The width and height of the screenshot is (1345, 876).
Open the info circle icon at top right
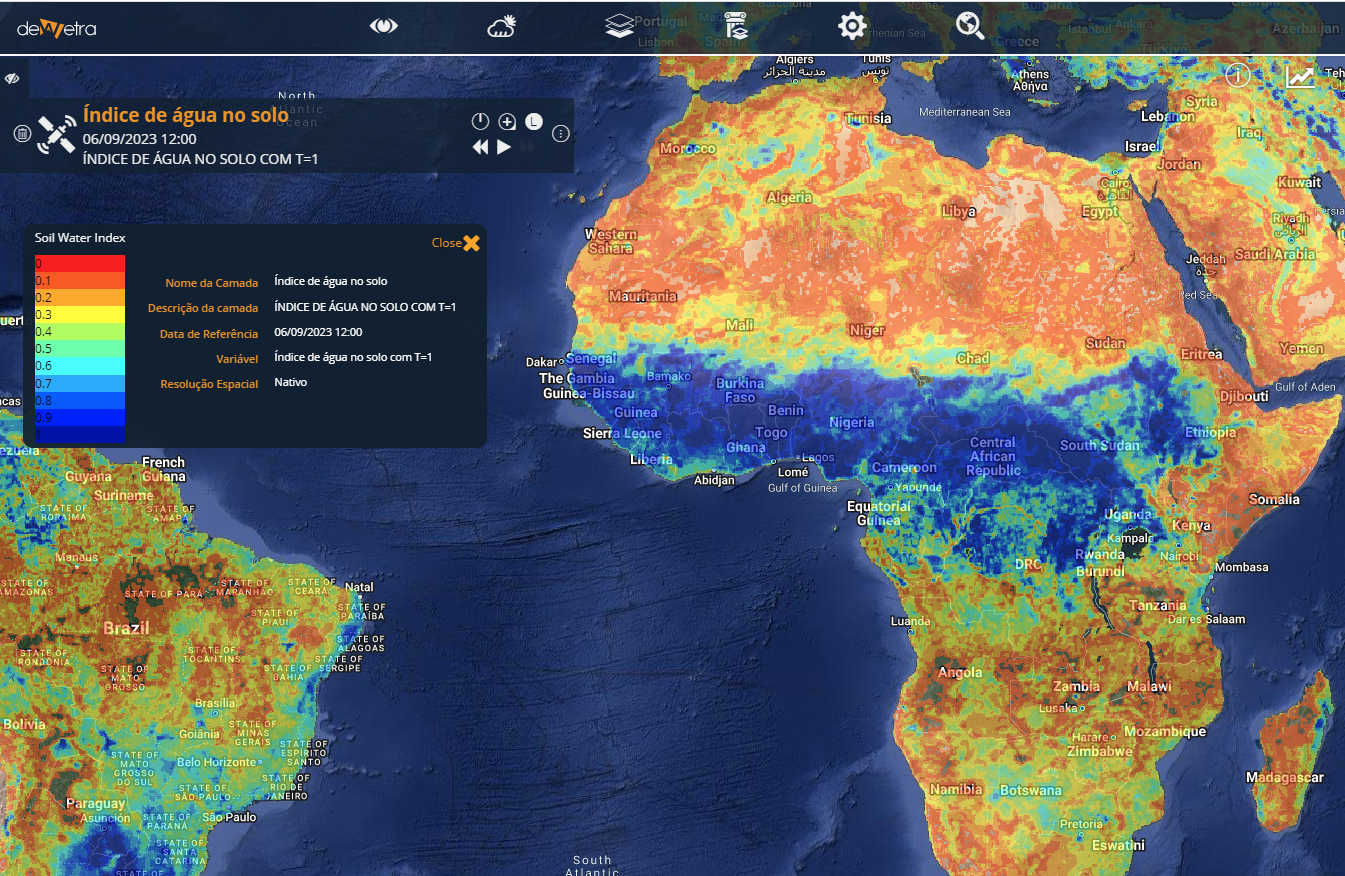point(1238,75)
